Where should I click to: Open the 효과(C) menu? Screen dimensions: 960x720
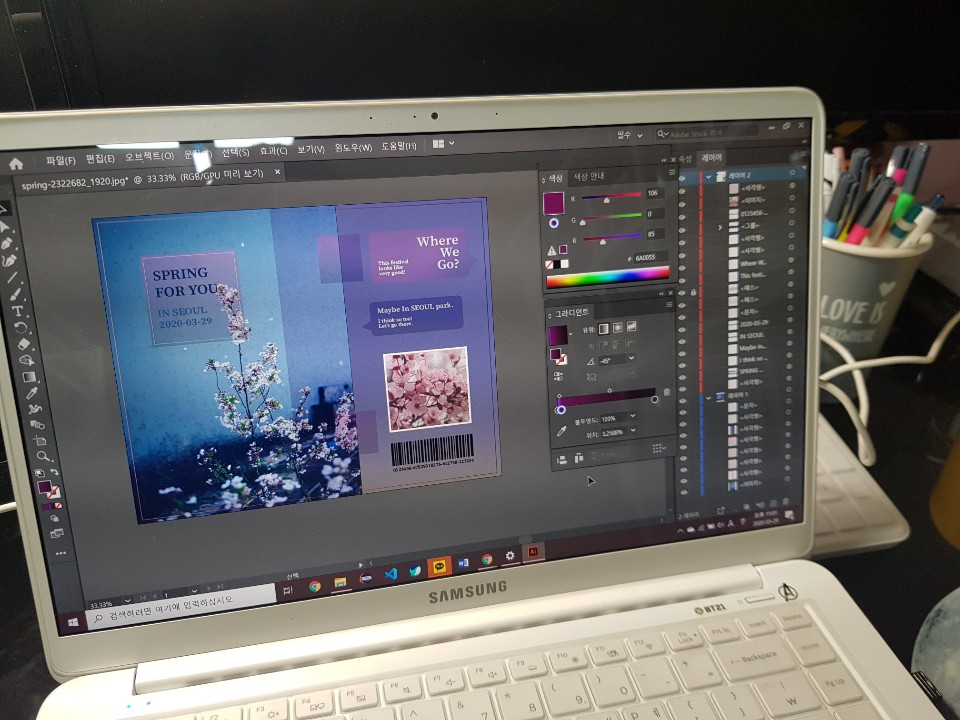(x=273, y=151)
